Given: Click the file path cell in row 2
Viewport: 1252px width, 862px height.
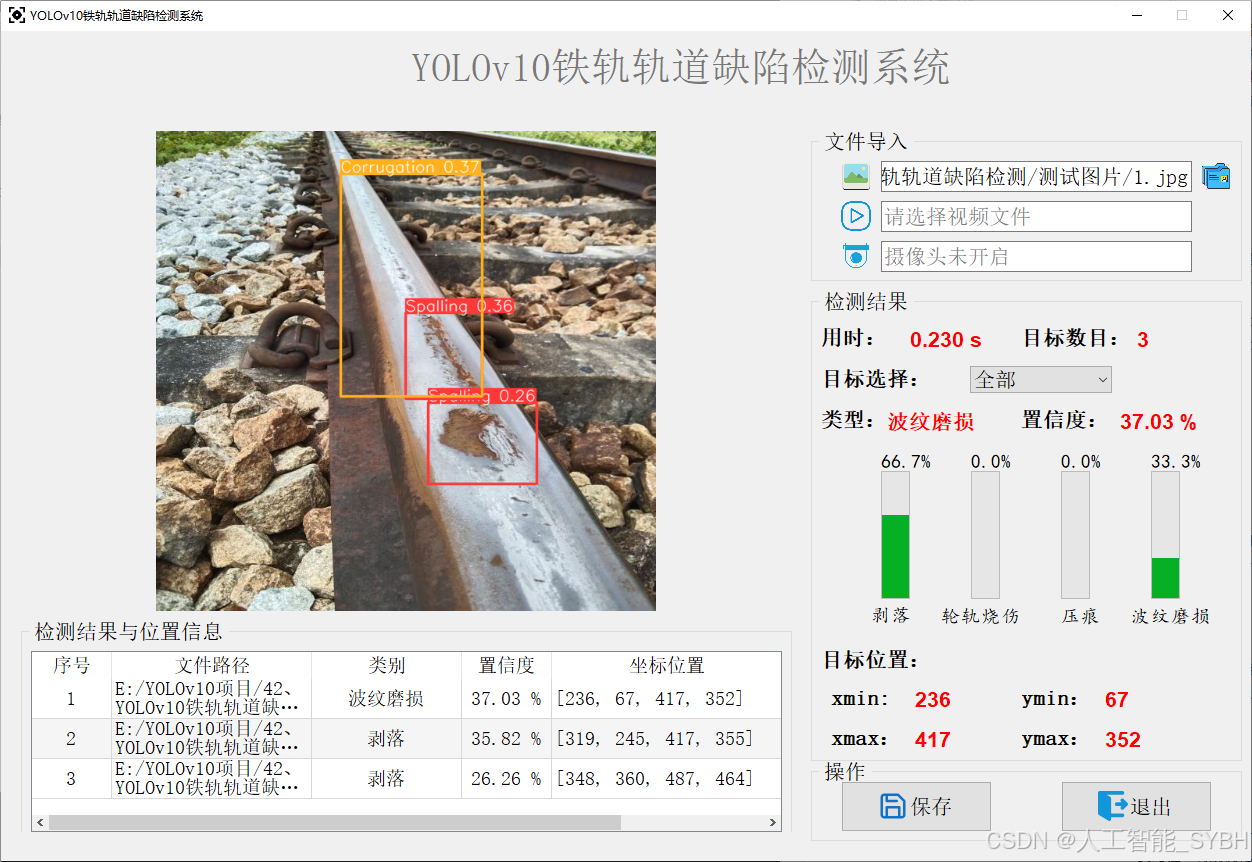Looking at the screenshot, I should [x=212, y=738].
